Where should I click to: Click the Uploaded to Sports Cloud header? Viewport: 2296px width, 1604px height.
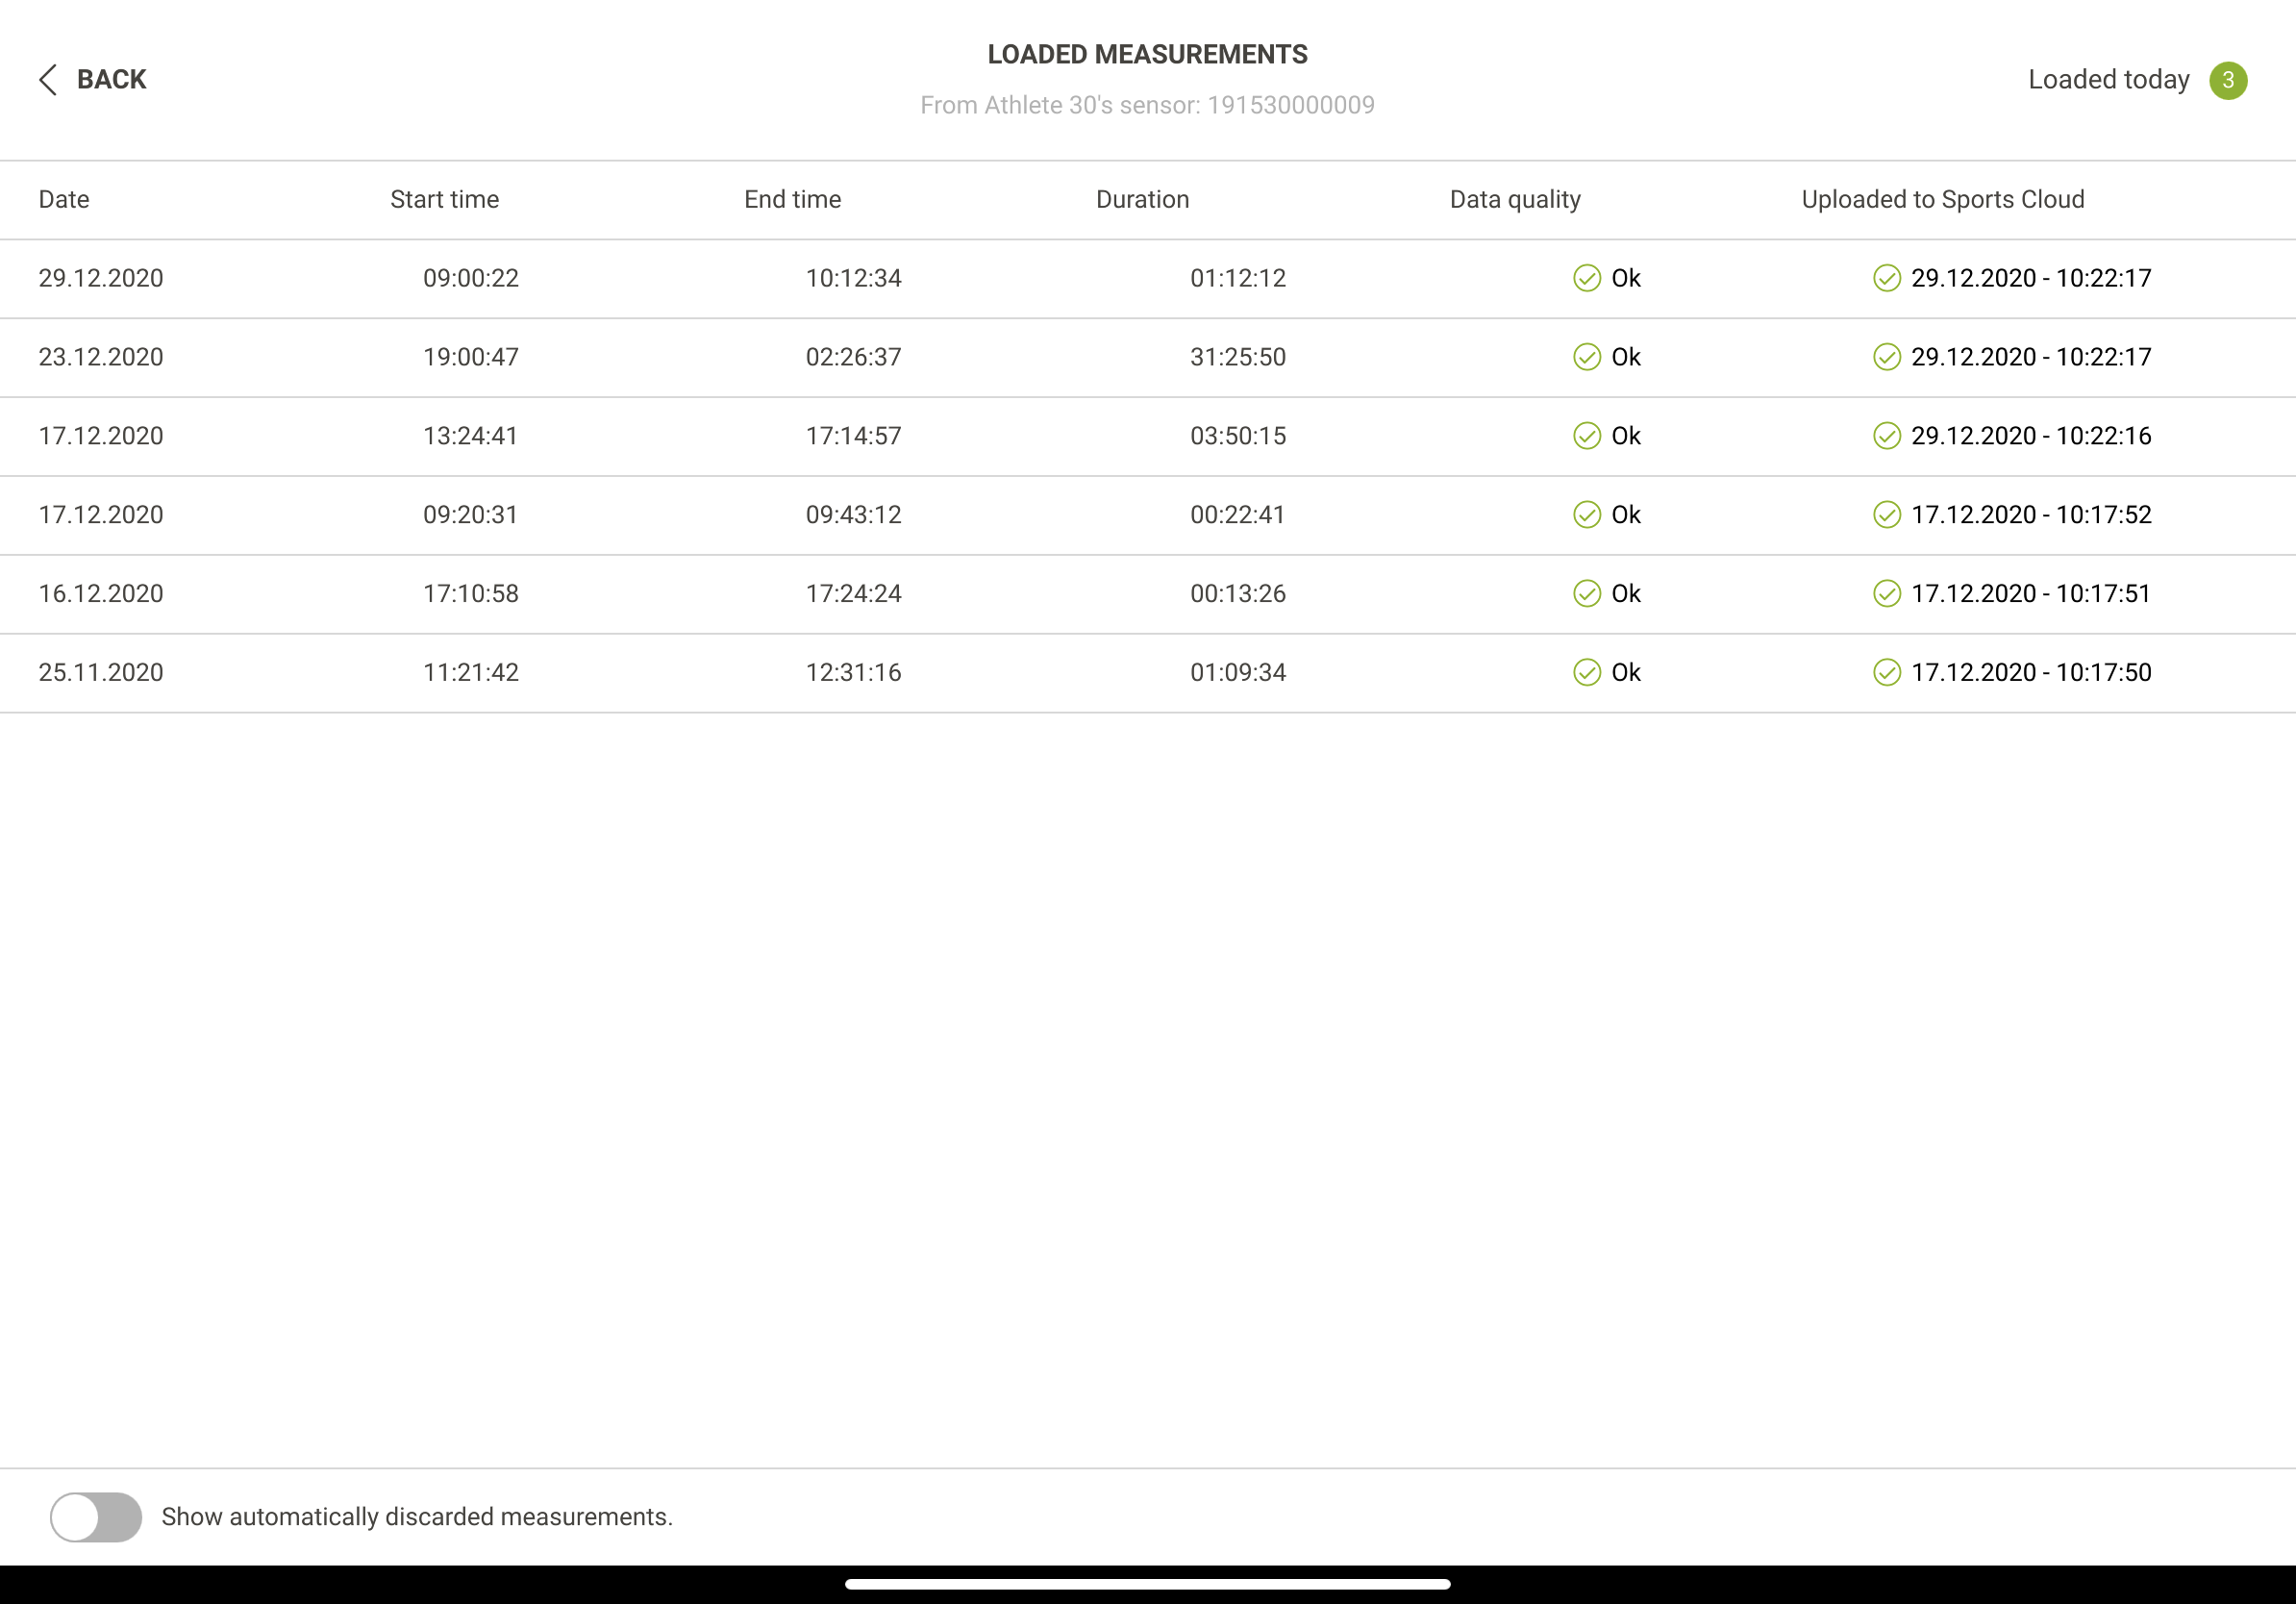(1942, 200)
